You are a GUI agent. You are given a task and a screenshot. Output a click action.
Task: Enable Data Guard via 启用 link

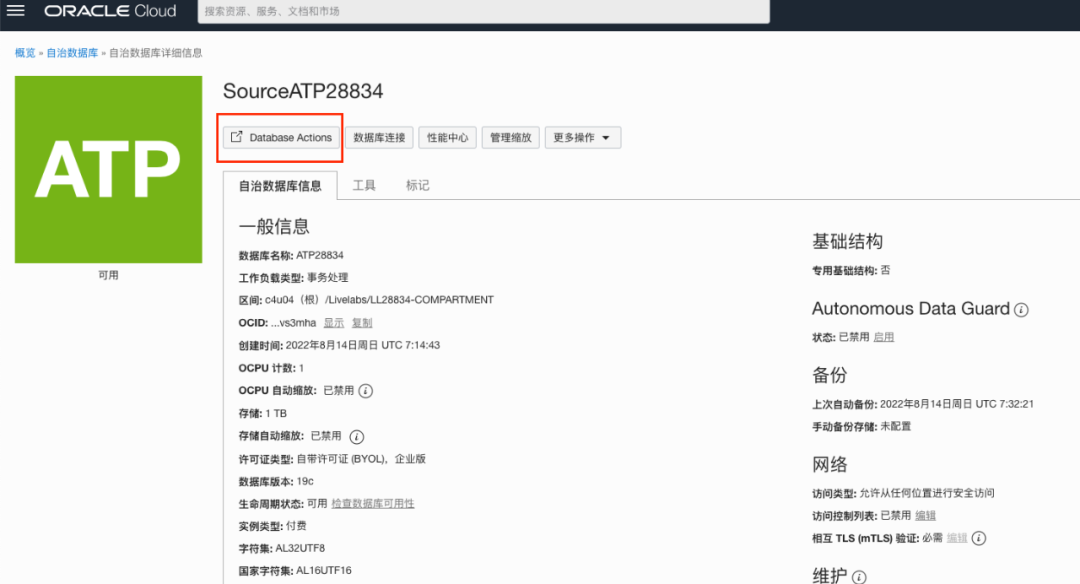point(884,337)
